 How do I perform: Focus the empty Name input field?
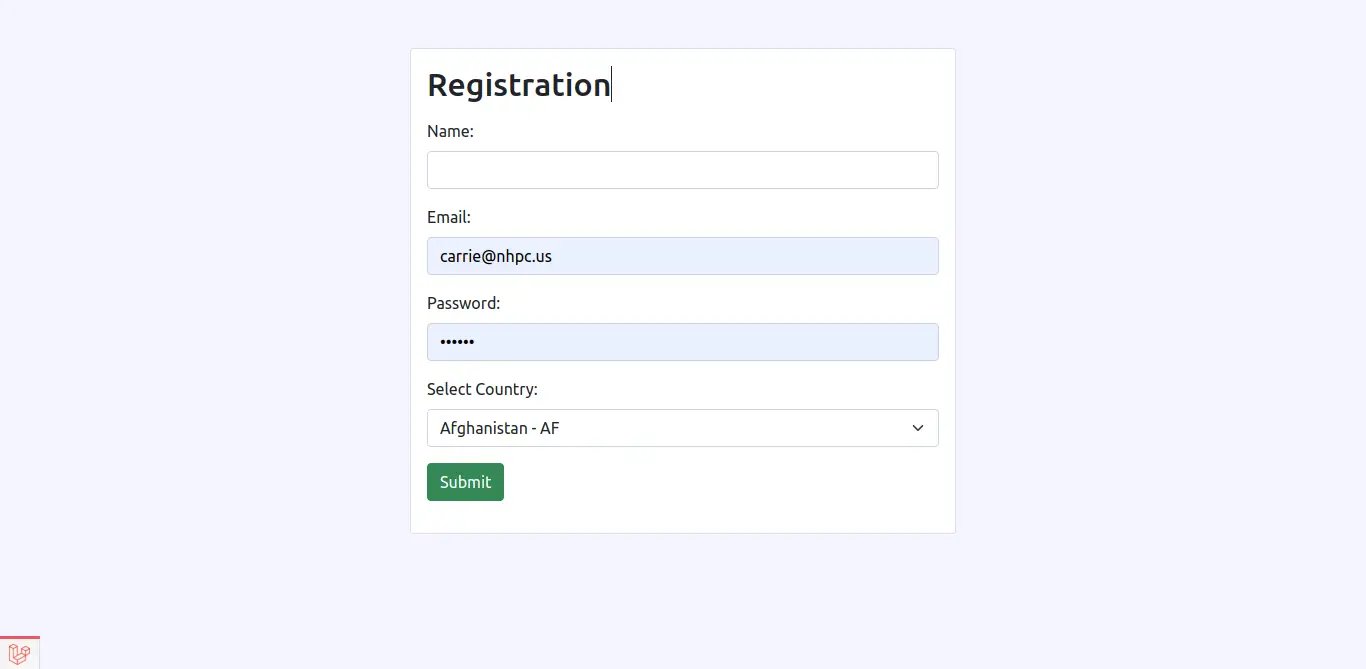coord(682,170)
